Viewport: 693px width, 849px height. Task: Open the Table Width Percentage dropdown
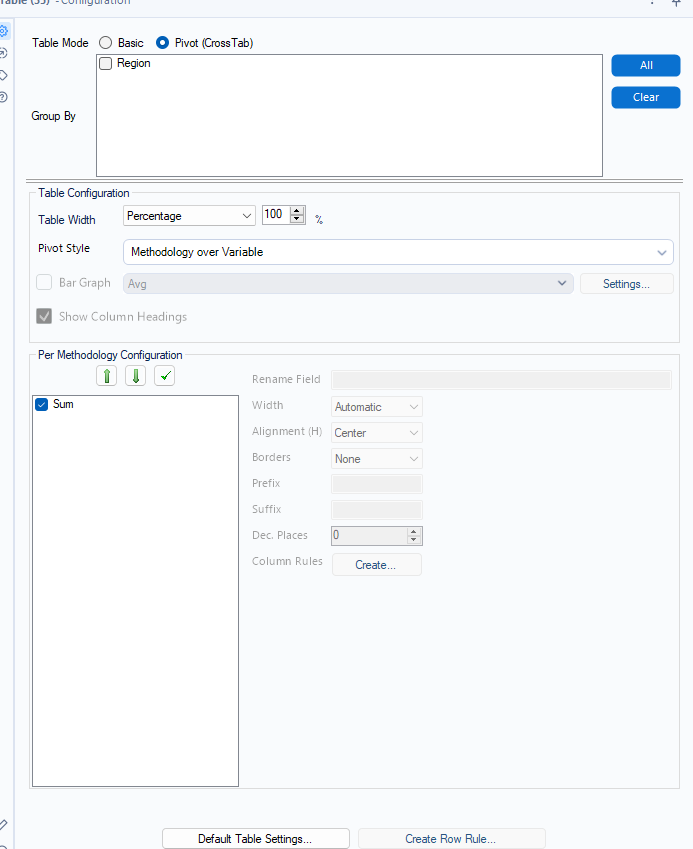pyautogui.click(x=189, y=215)
